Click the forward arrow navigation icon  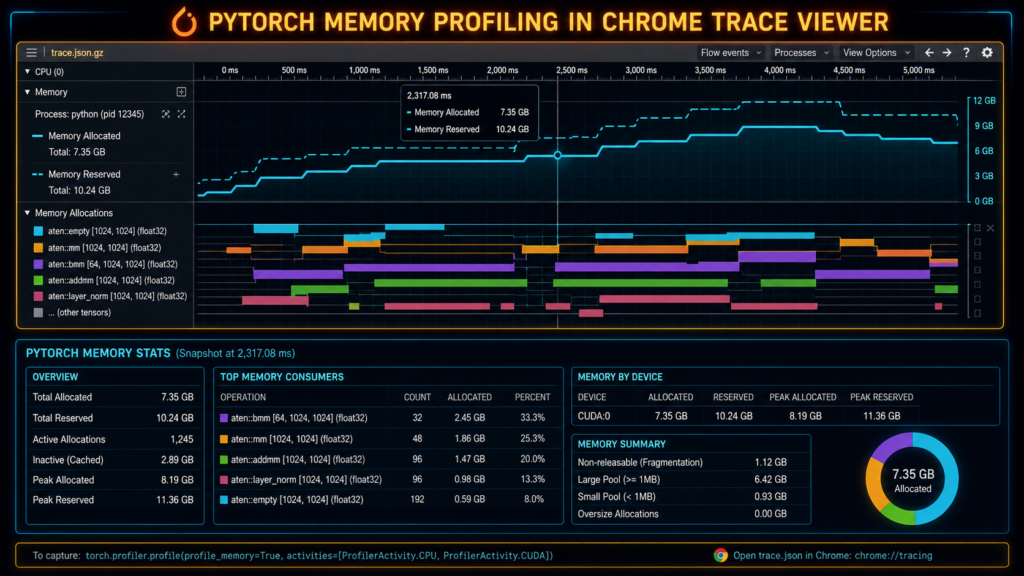(x=947, y=52)
